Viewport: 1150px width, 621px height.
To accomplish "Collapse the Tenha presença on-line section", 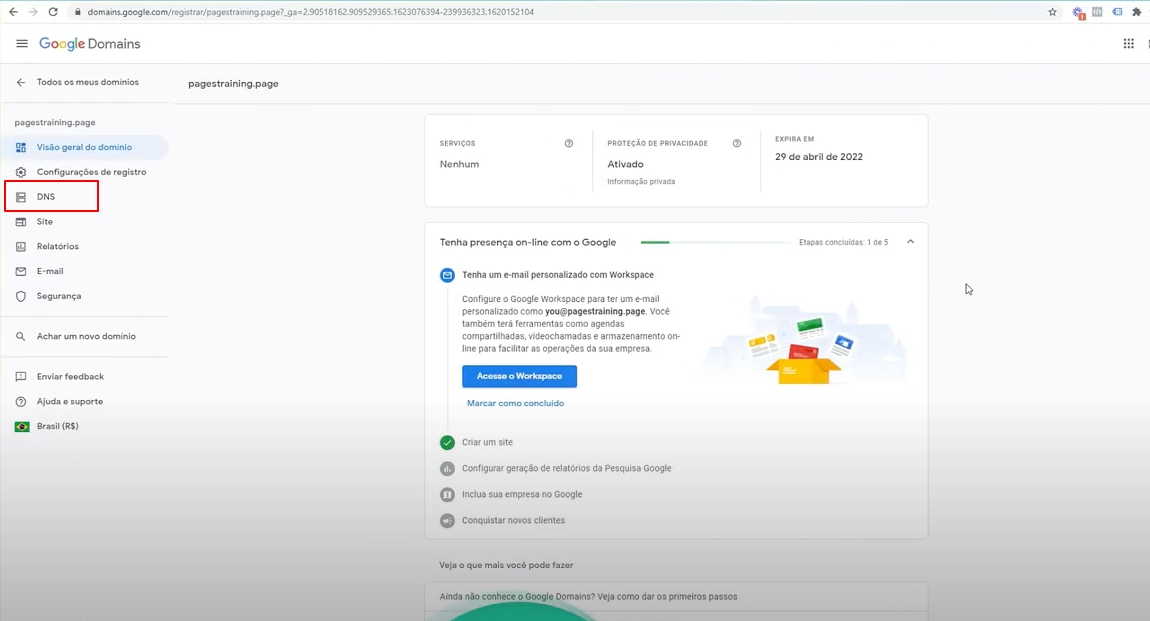I will click(x=910, y=242).
